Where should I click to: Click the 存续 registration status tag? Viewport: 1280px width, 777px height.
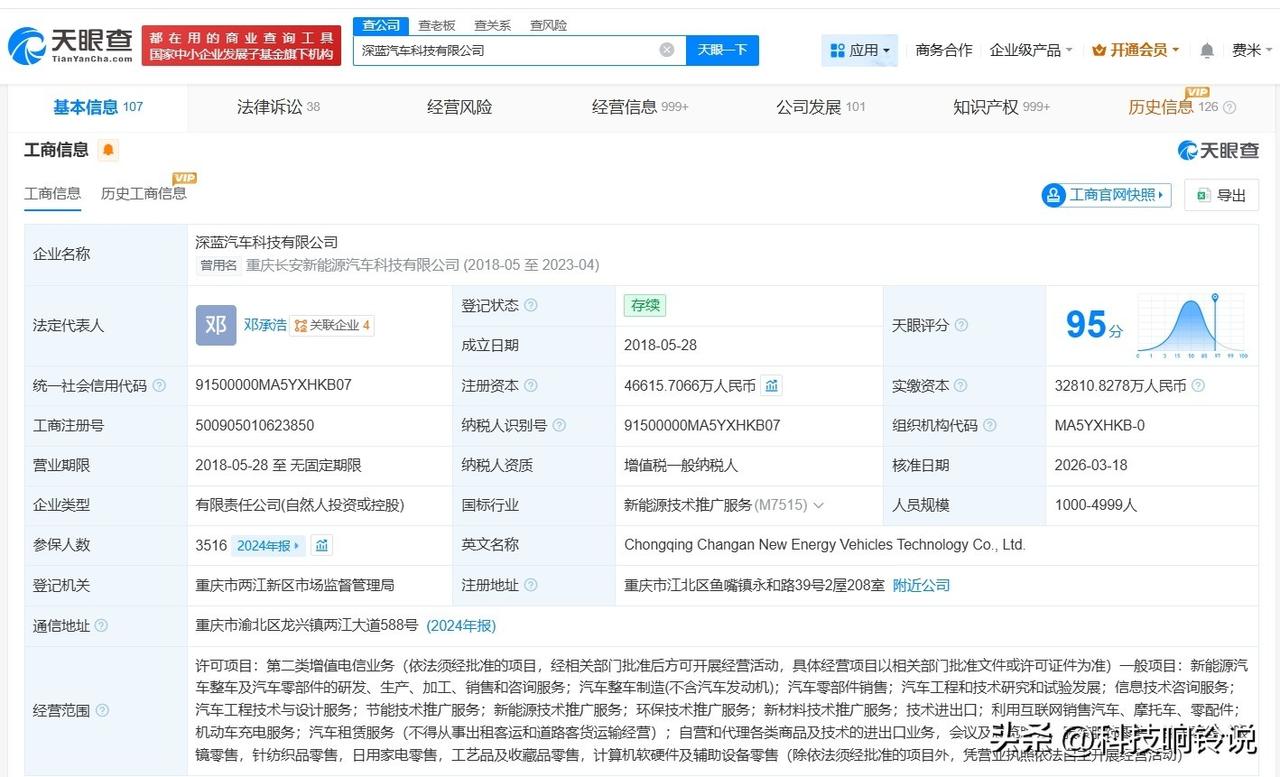645,305
